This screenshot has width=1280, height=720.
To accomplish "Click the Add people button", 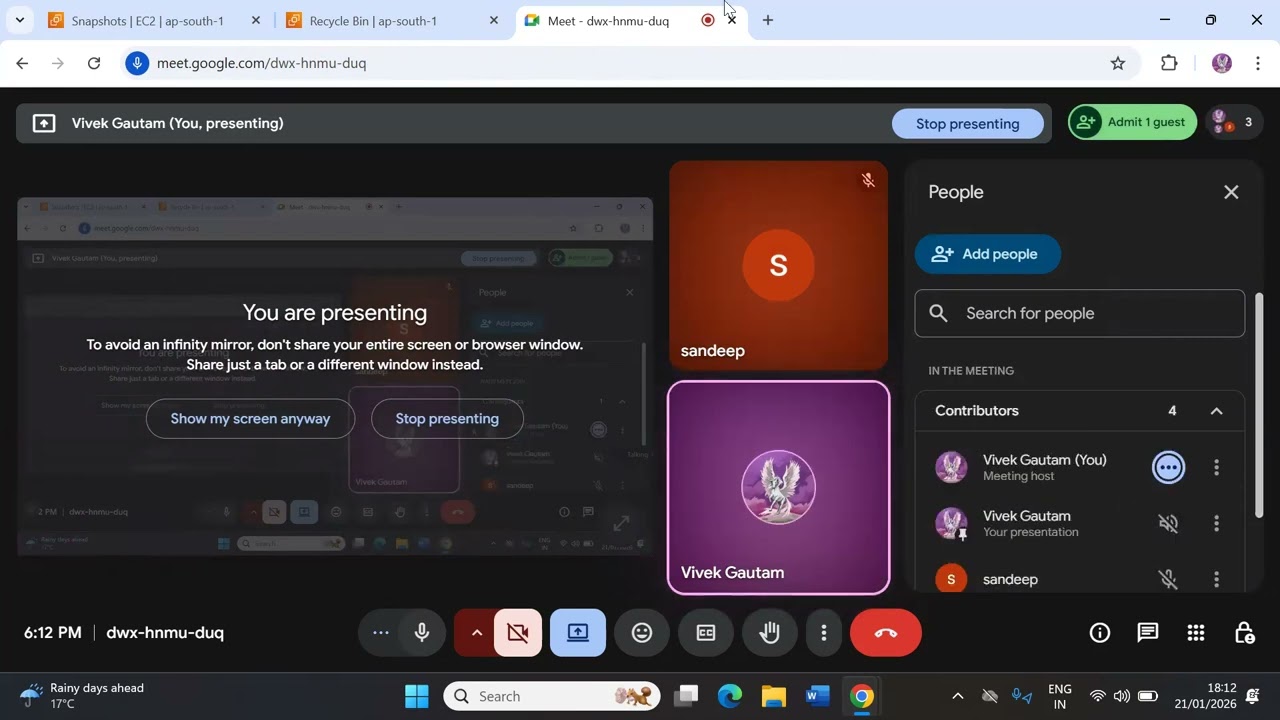I will [x=987, y=254].
